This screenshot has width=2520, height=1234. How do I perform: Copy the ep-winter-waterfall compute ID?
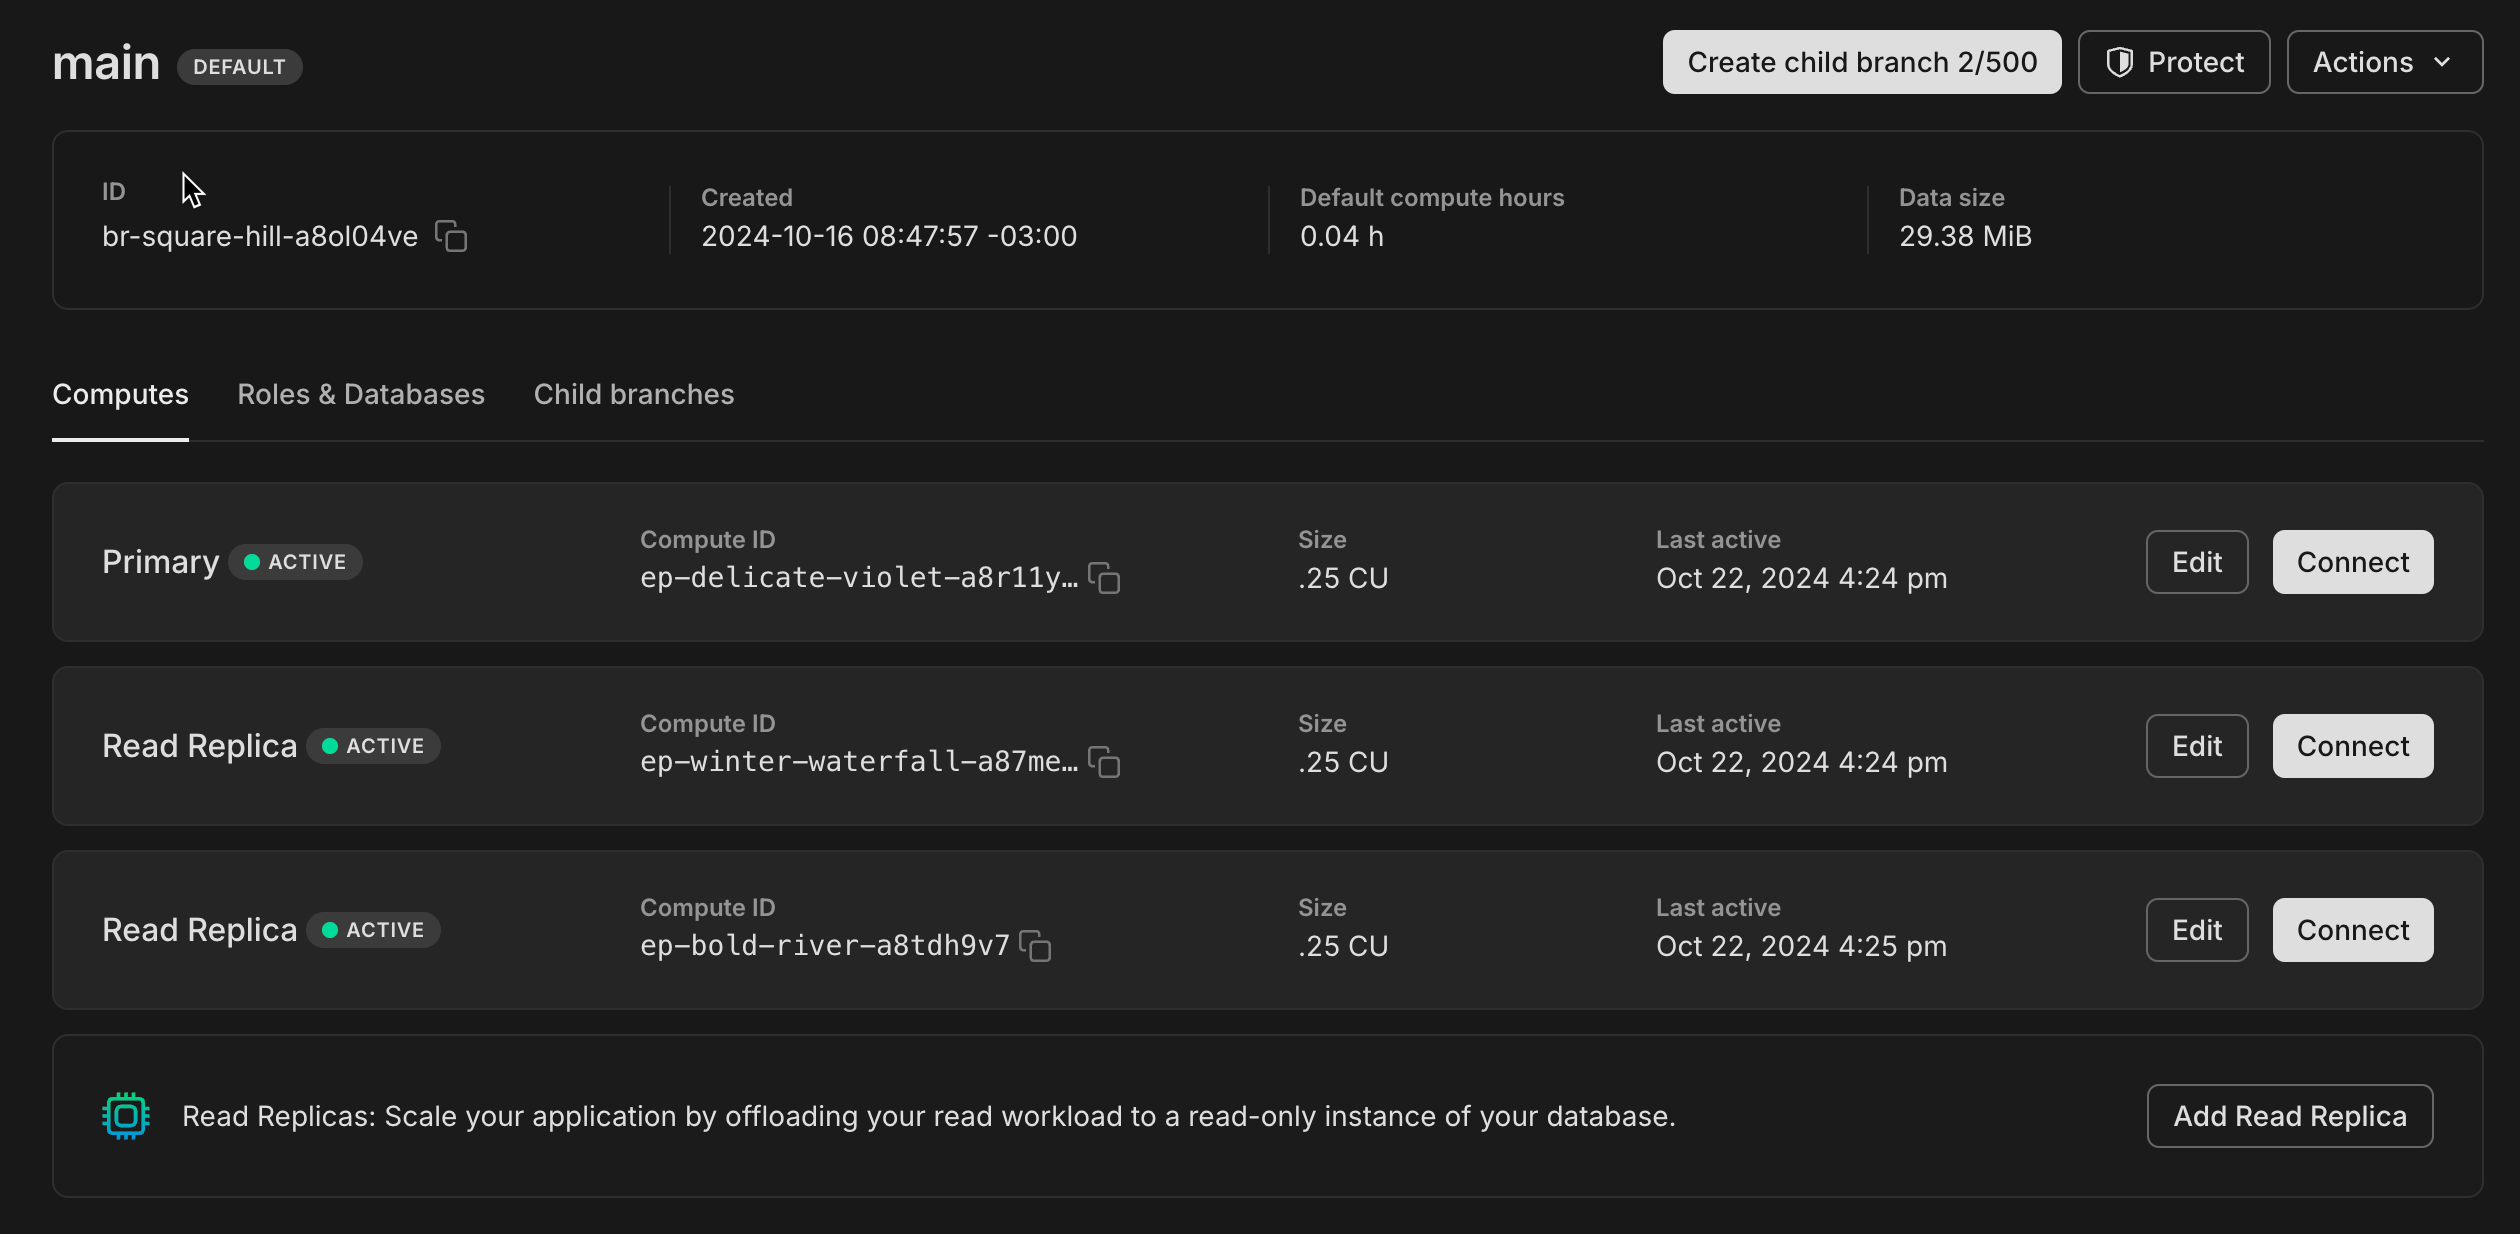1104,762
